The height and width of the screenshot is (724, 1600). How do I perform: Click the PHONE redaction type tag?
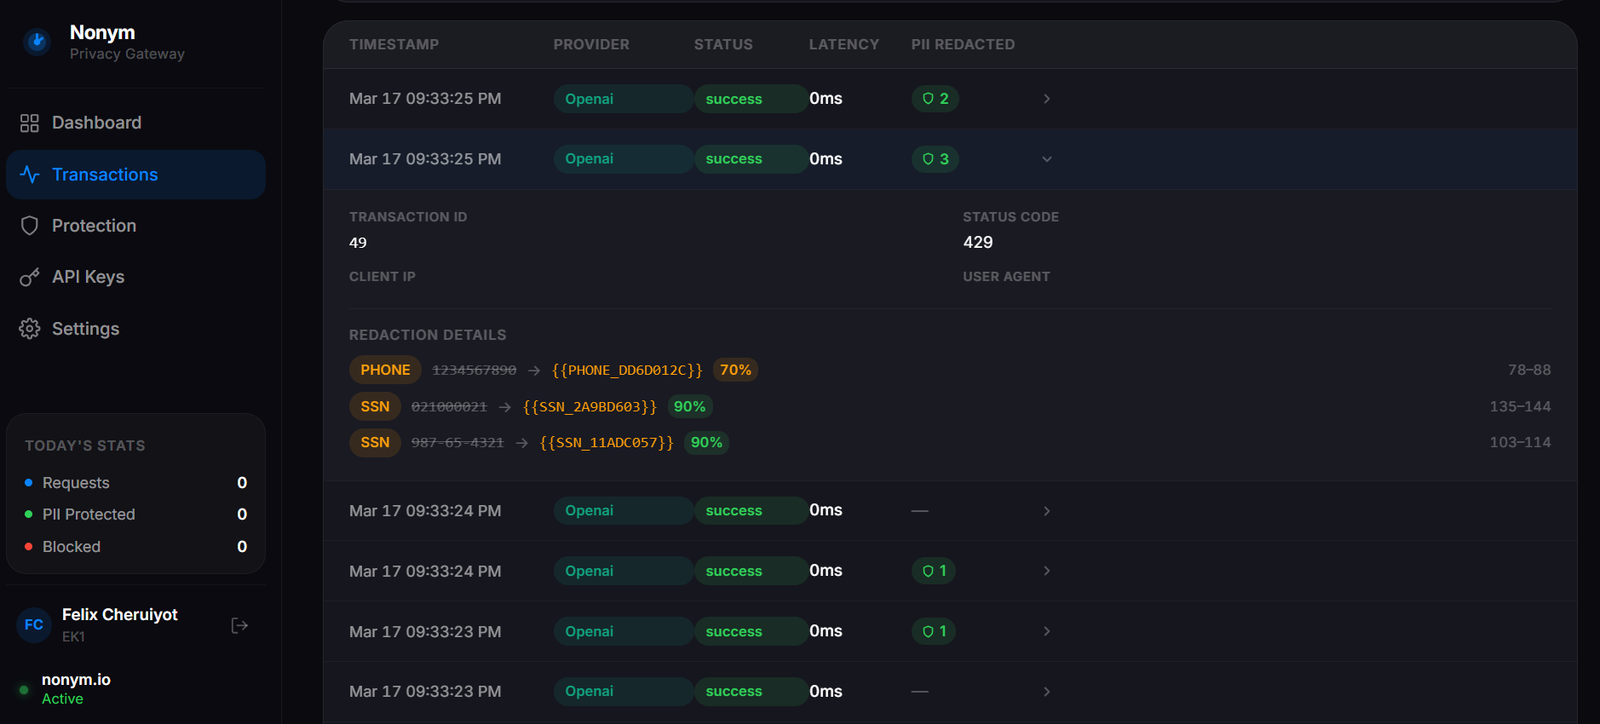tap(385, 370)
